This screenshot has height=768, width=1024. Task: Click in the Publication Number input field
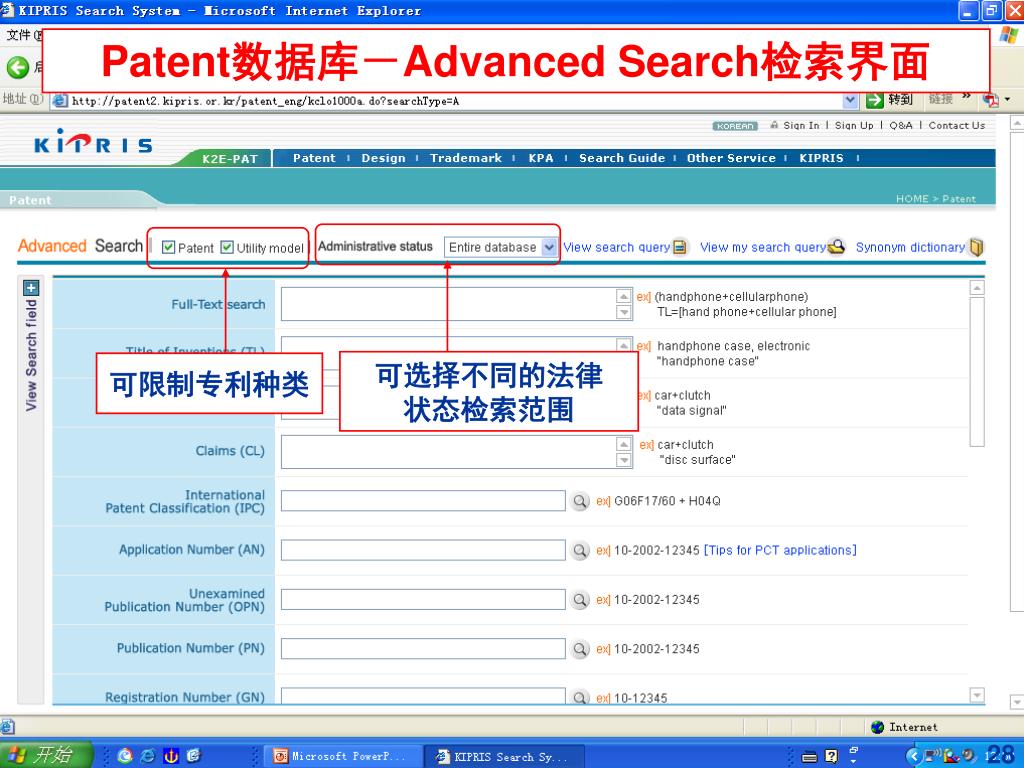point(423,649)
